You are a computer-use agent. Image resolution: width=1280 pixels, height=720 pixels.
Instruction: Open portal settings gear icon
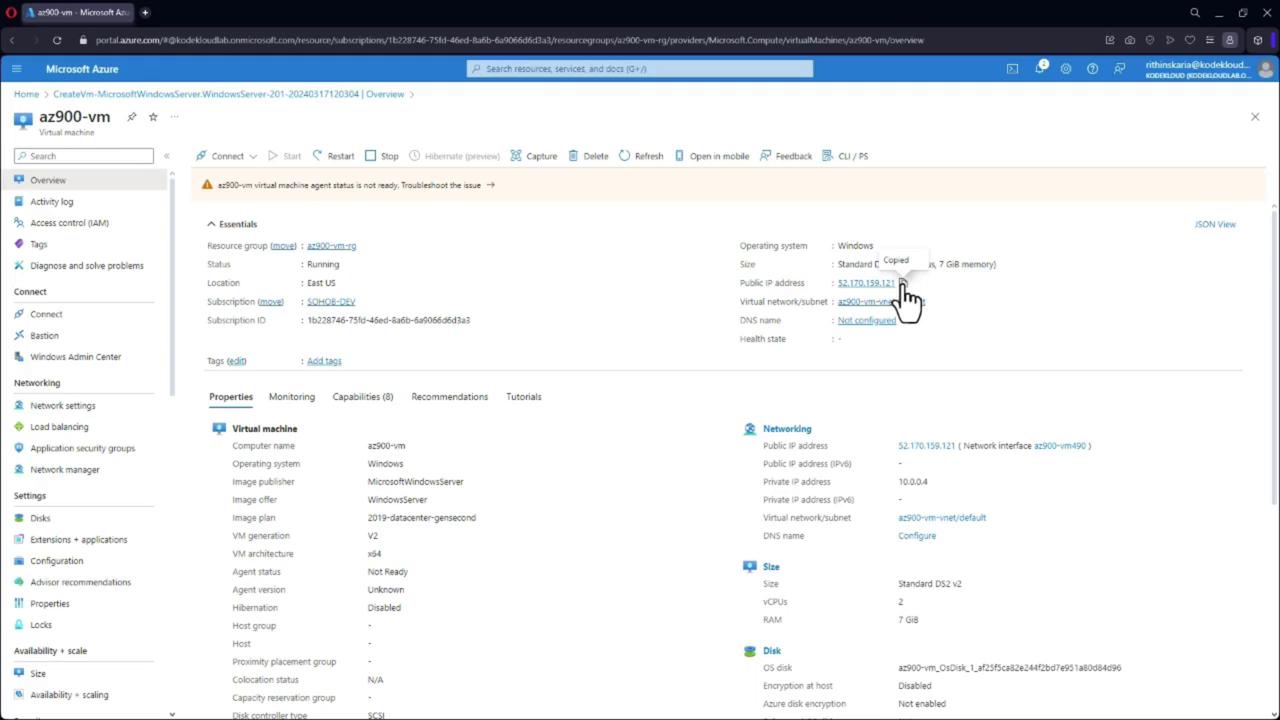point(1066,69)
